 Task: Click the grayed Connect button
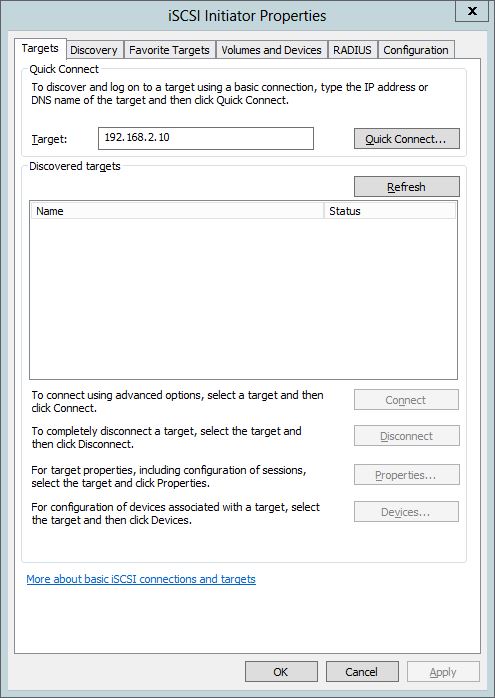(x=406, y=400)
